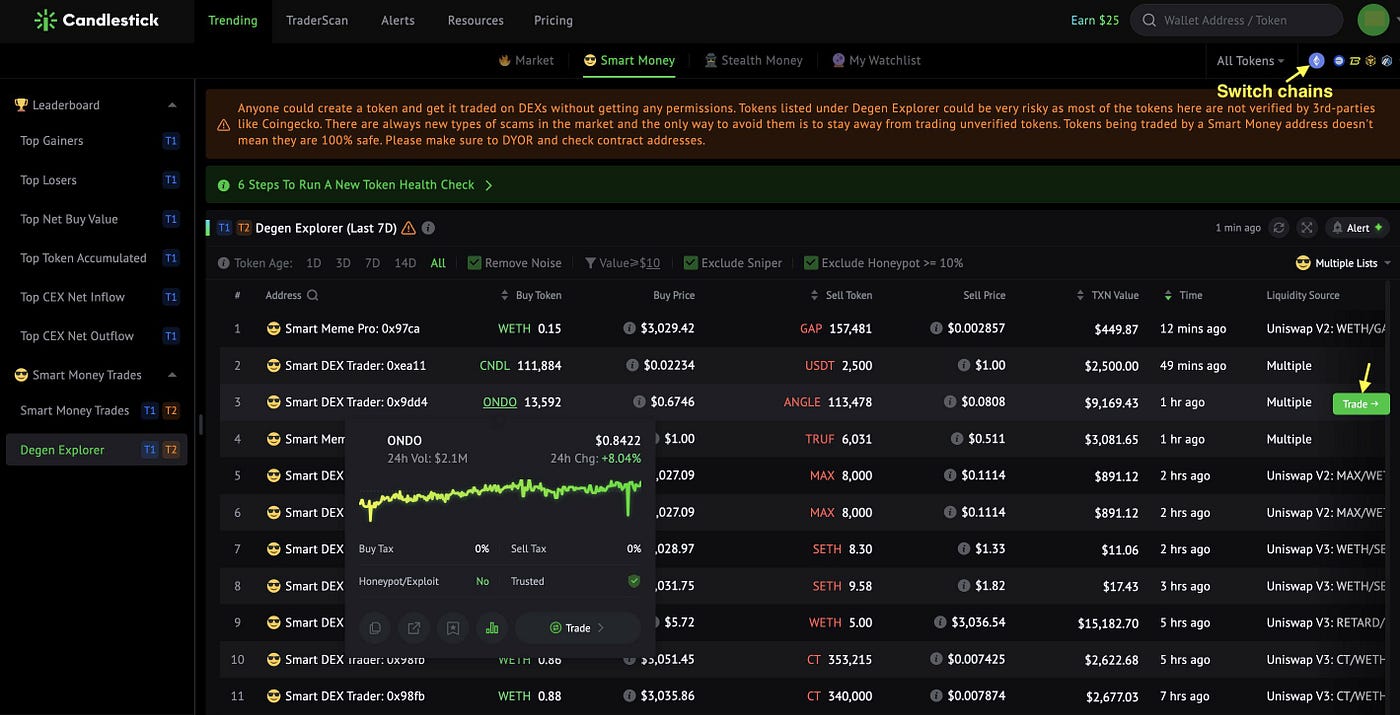Click the T2 badge beside Degen Explorer sidebar item

coord(171,450)
